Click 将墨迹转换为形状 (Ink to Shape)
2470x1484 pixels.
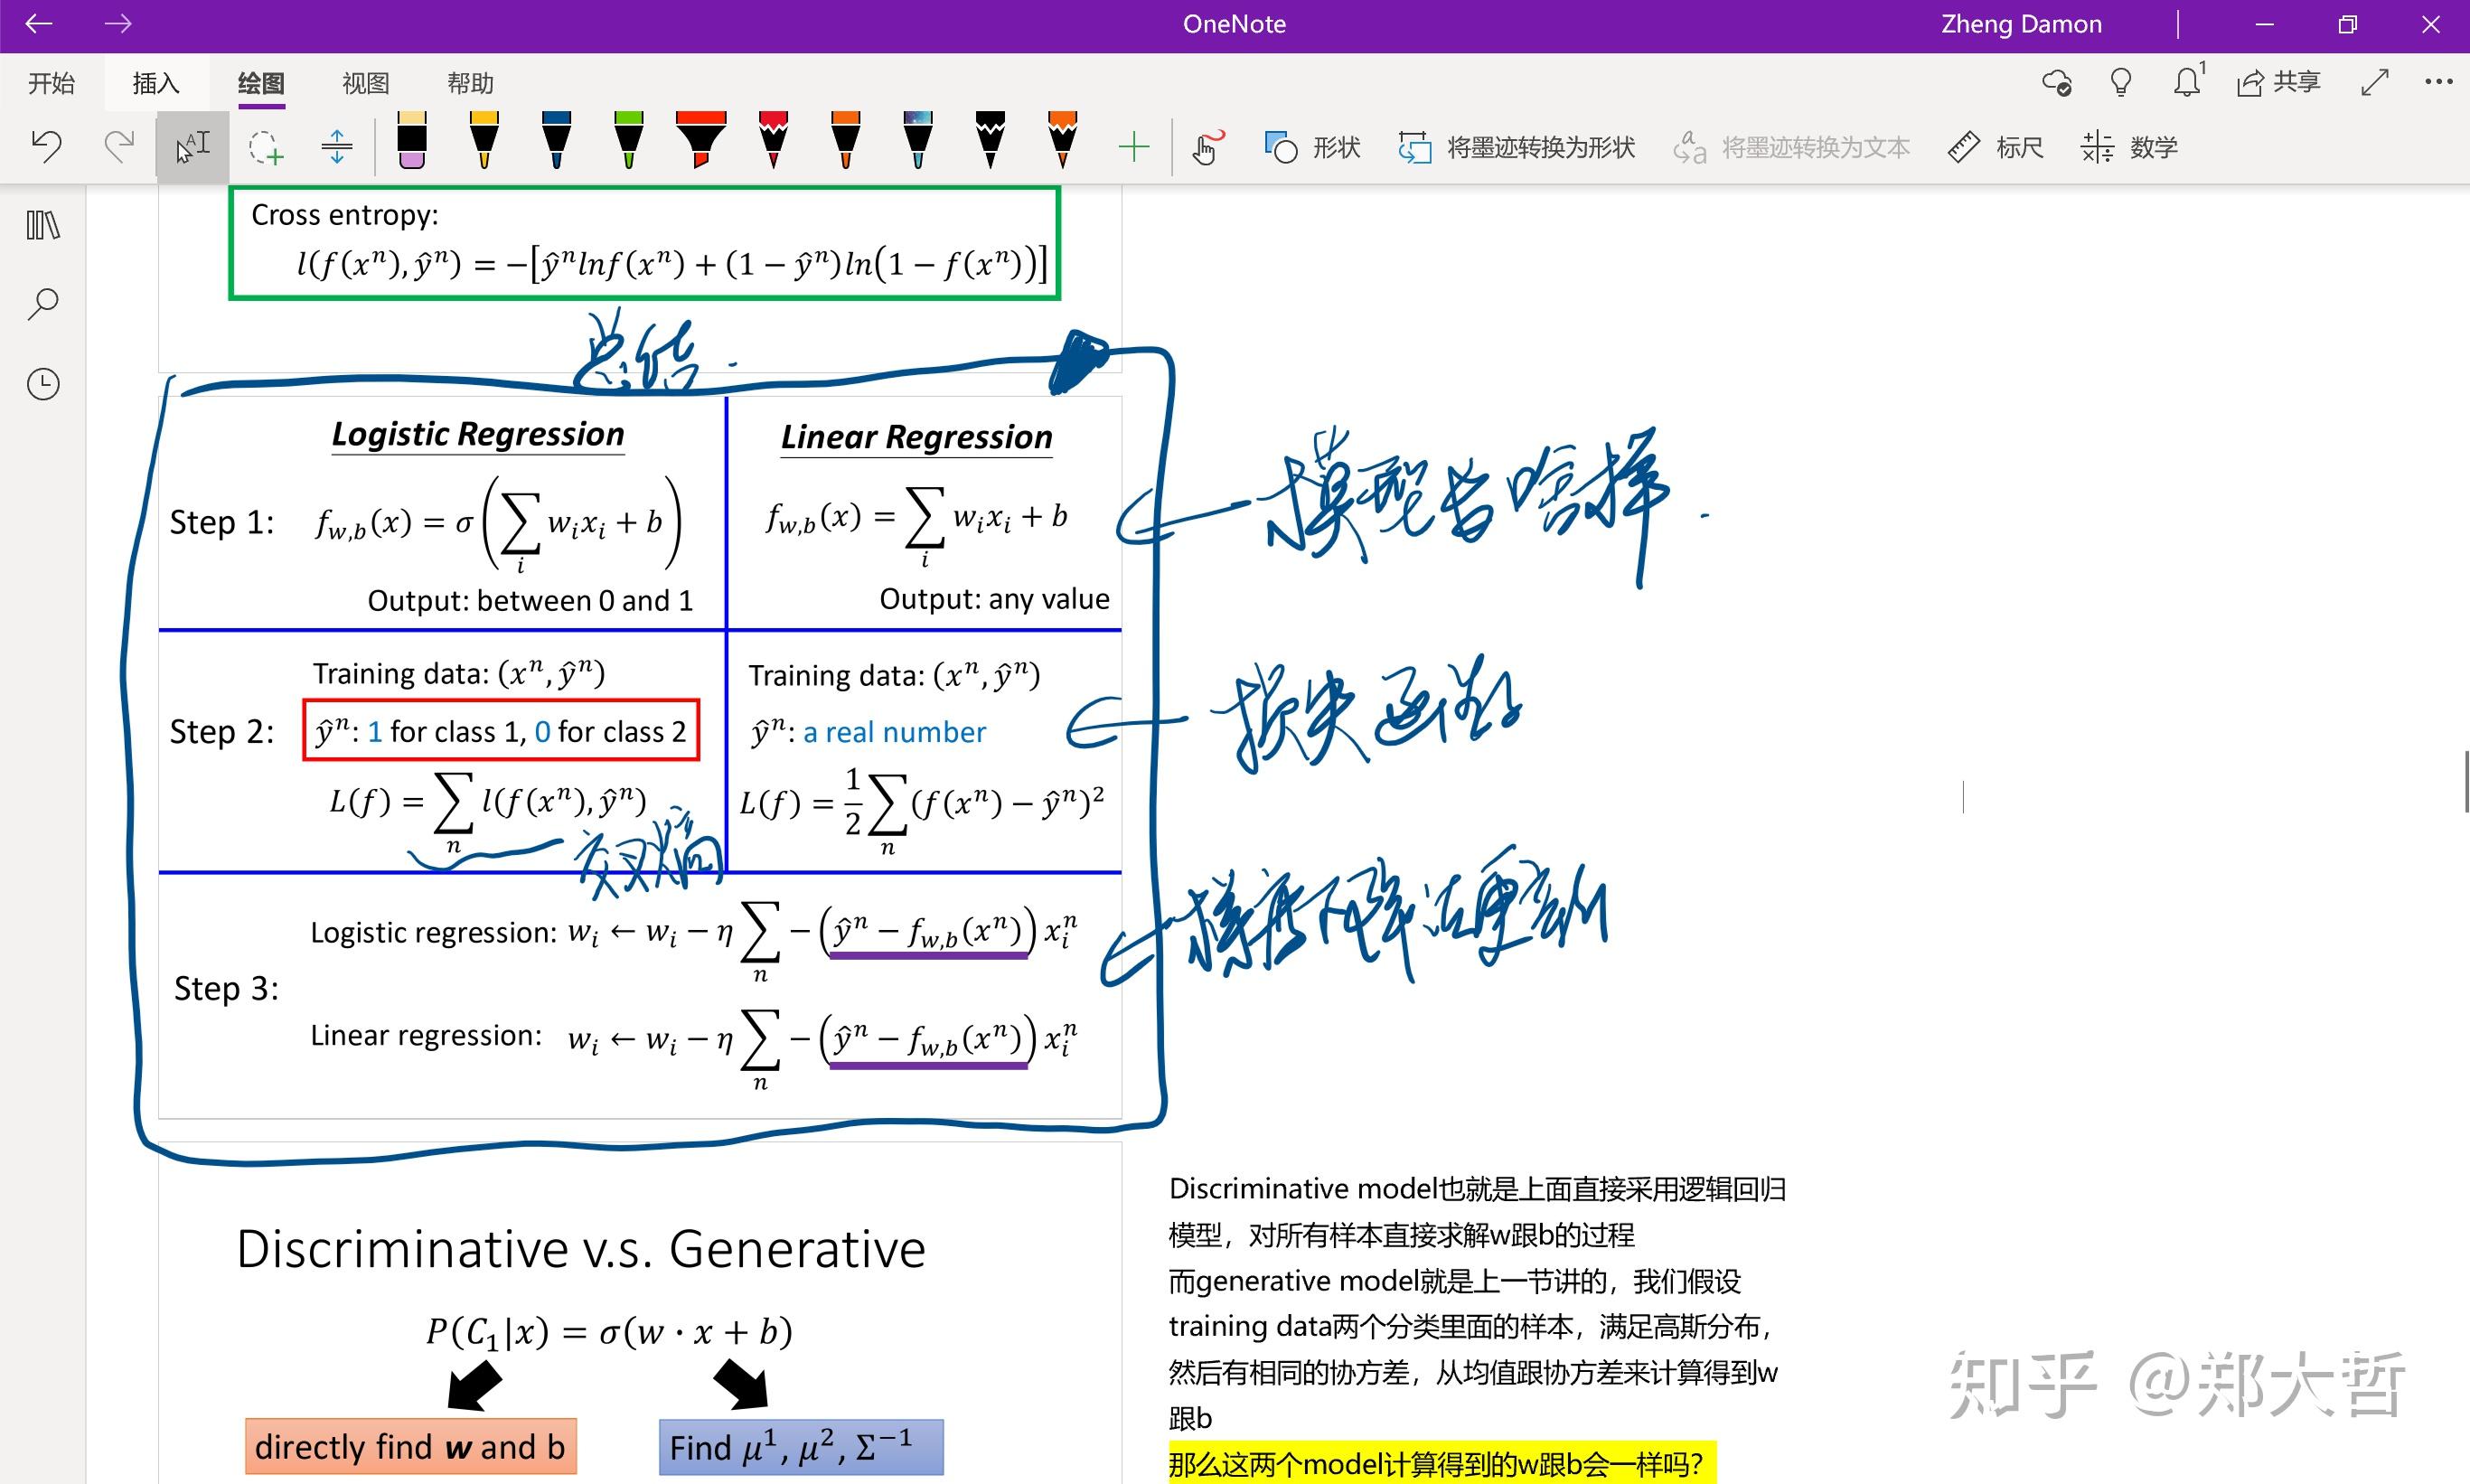(x=1519, y=147)
